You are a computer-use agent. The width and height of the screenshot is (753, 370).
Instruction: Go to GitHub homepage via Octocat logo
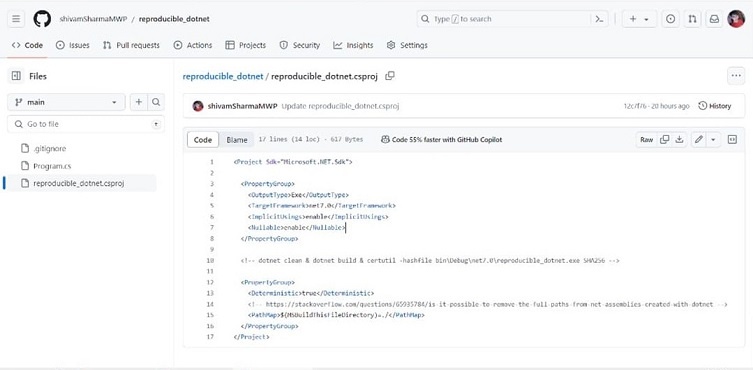pos(42,19)
